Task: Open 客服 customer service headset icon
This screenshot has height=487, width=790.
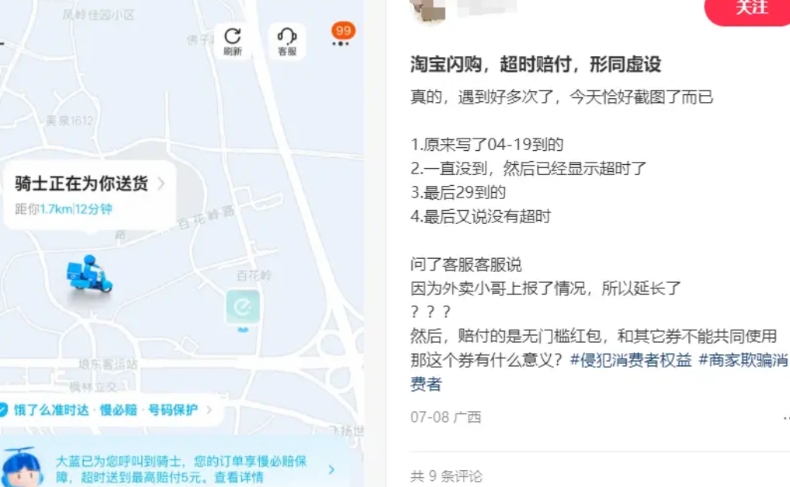Action: (287, 41)
